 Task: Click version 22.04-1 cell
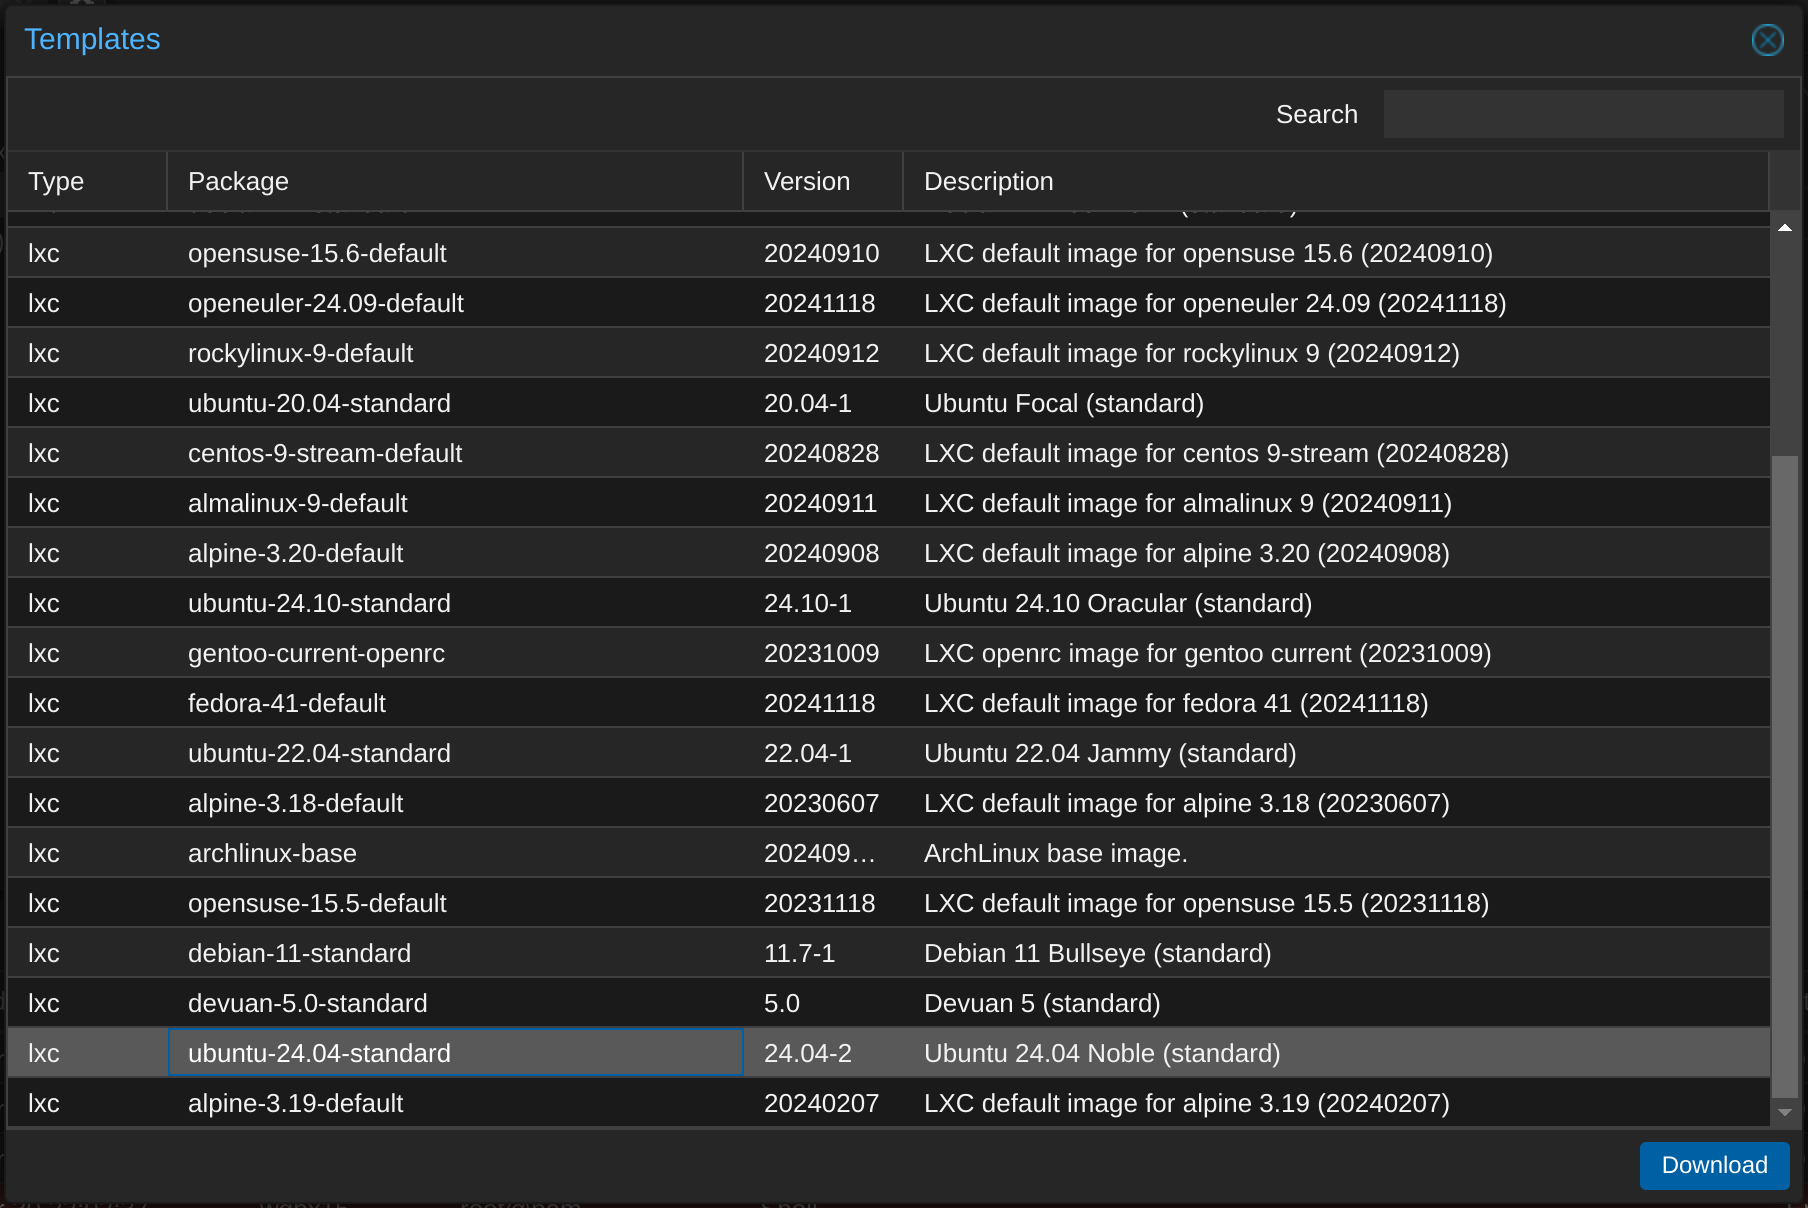pos(823,753)
